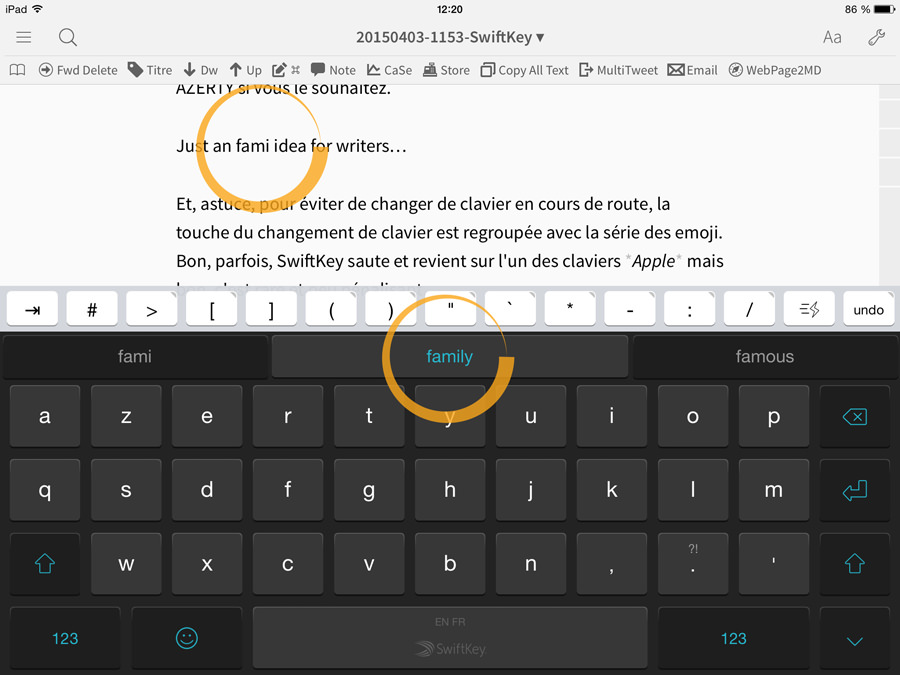Tap the SwiftKey space bar
The width and height of the screenshot is (900, 675).
450,638
